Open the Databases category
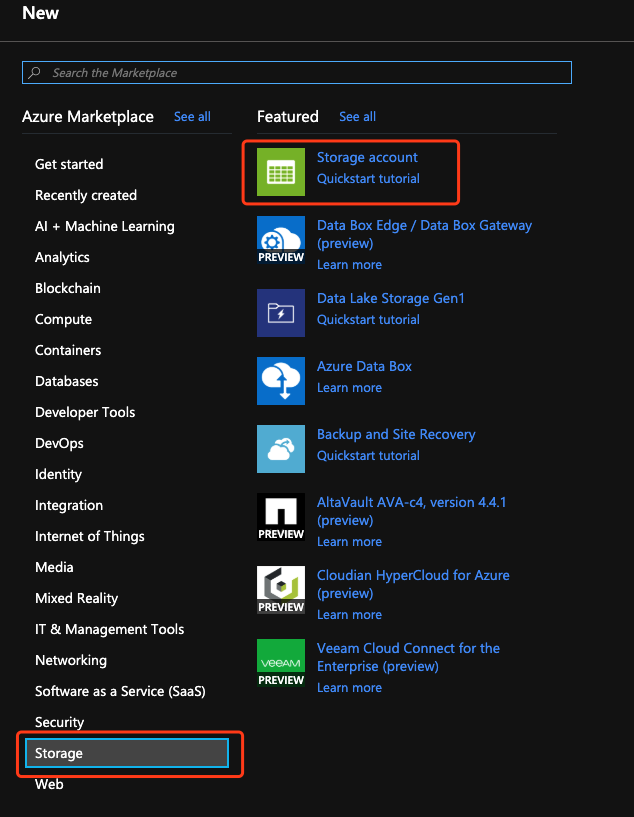Image resolution: width=634 pixels, height=817 pixels. (67, 381)
